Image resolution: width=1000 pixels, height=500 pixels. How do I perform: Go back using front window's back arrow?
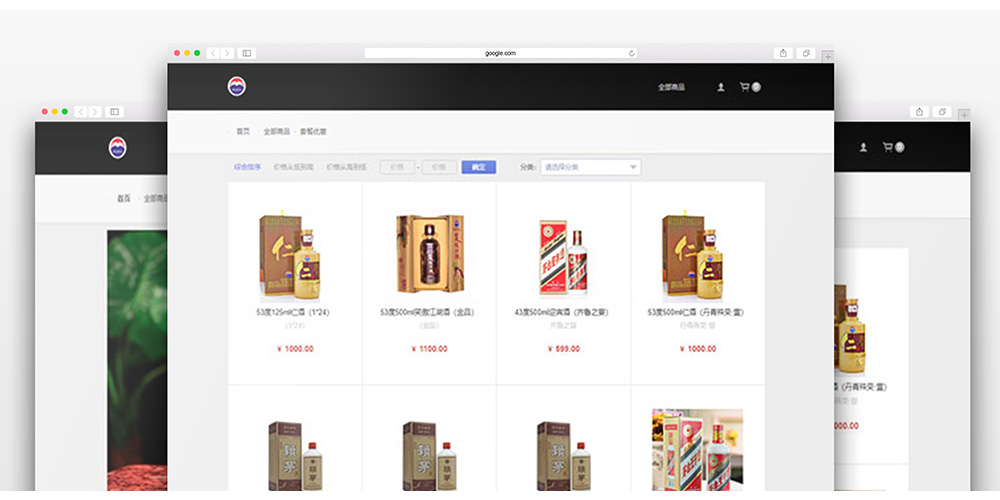[213, 53]
